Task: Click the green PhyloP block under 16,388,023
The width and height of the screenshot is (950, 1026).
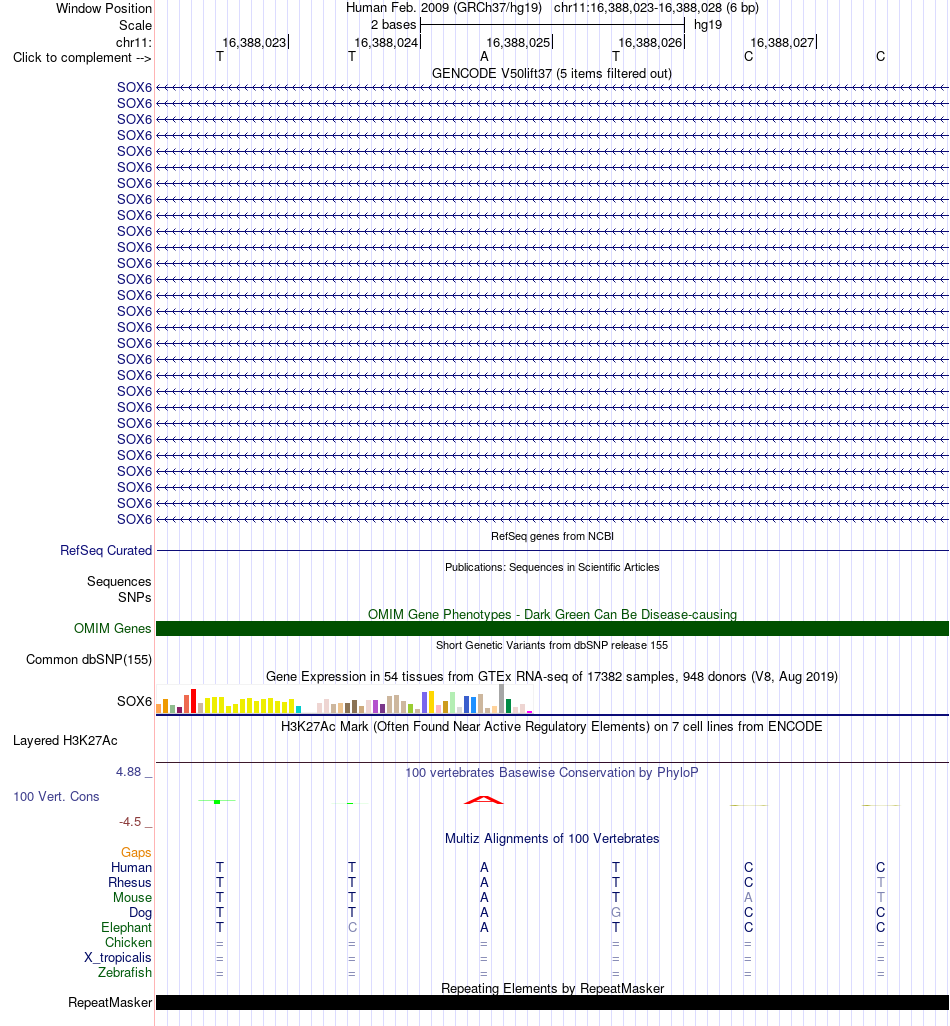Action: coord(217,802)
